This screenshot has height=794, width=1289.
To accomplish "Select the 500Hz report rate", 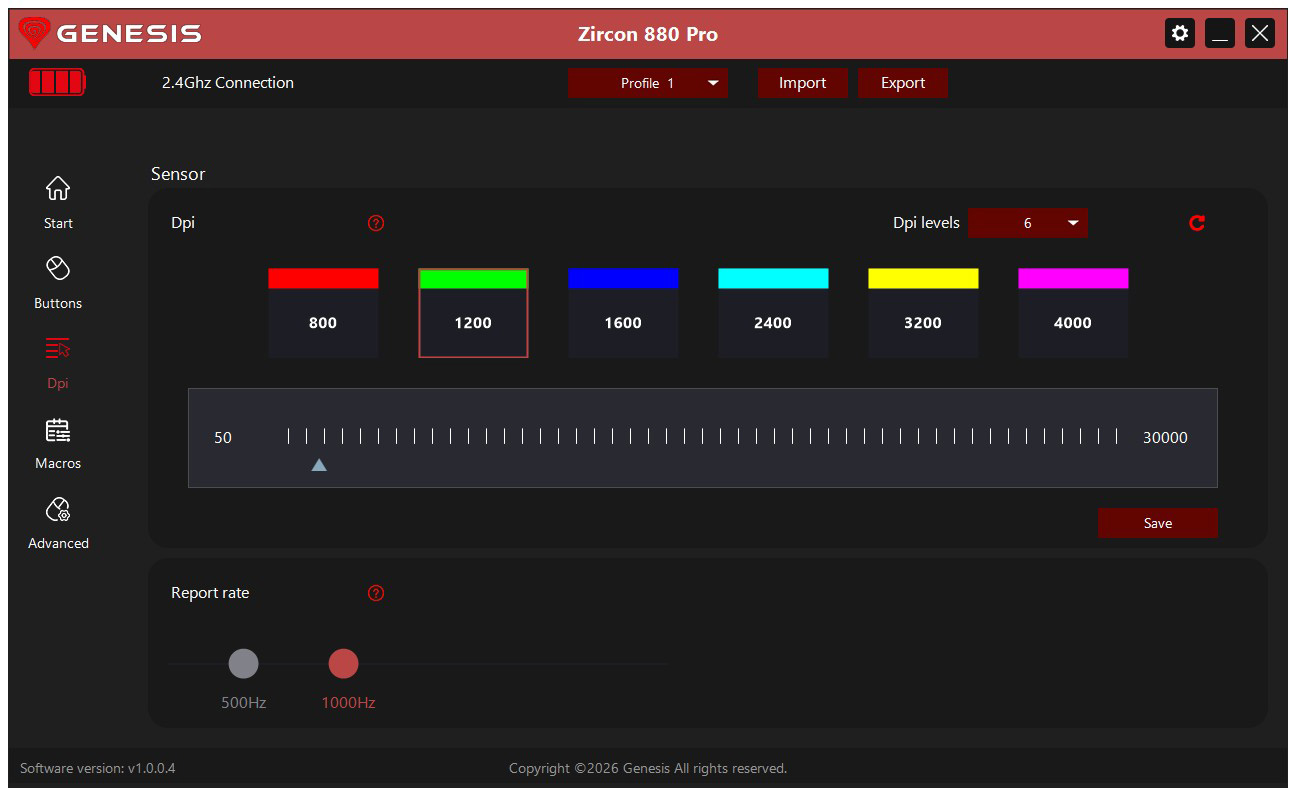I will (x=243, y=663).
